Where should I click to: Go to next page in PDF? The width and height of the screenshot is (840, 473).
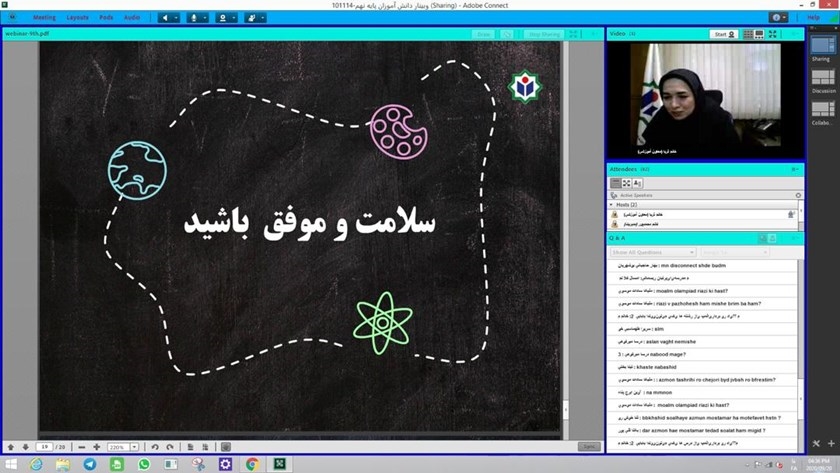(x=24, y=447)
